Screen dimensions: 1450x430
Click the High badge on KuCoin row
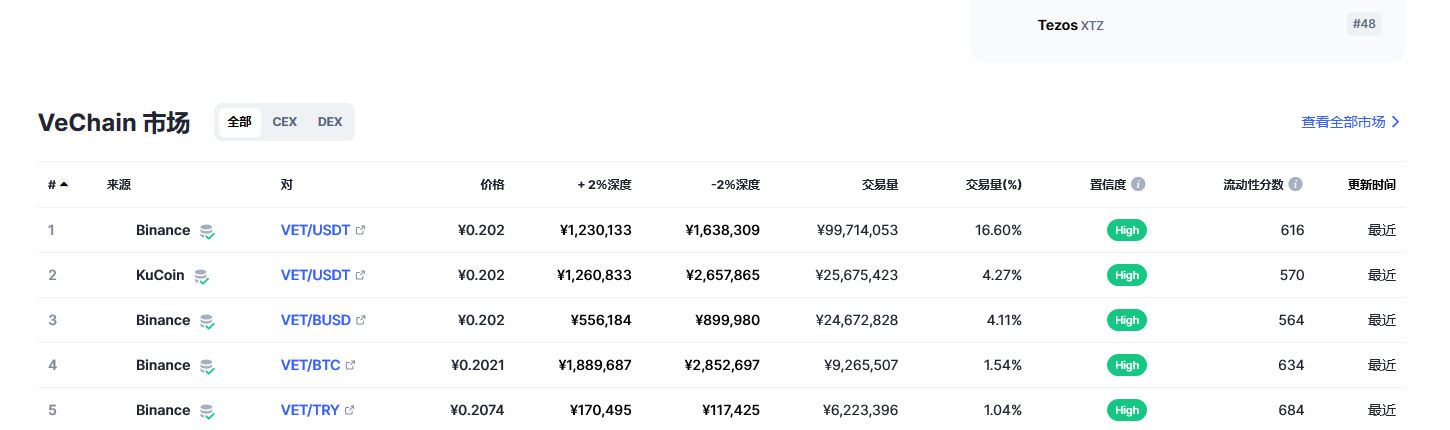tap(1127, 275)
